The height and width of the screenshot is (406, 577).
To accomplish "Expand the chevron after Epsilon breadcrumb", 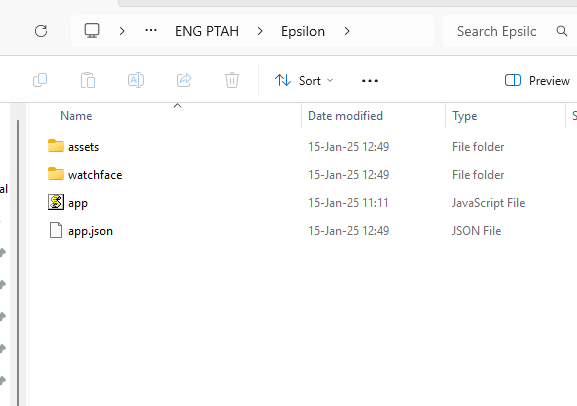I will [347, 31].
